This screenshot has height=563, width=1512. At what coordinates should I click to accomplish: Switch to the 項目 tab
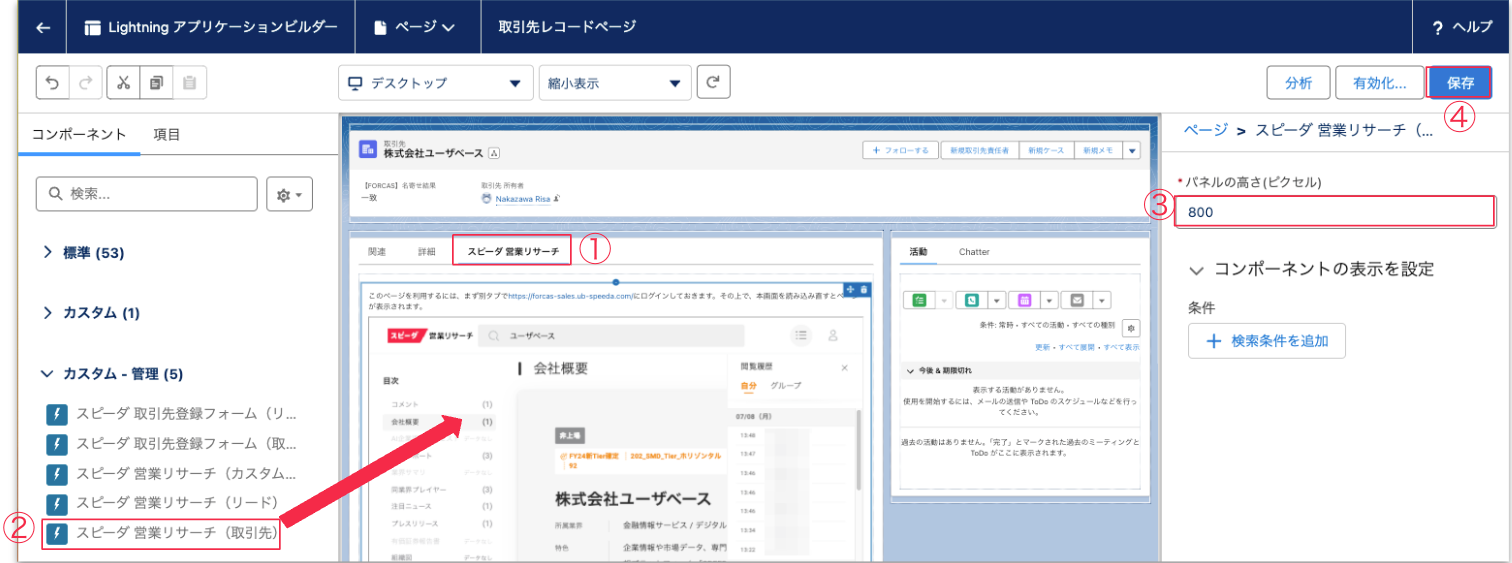167,134
